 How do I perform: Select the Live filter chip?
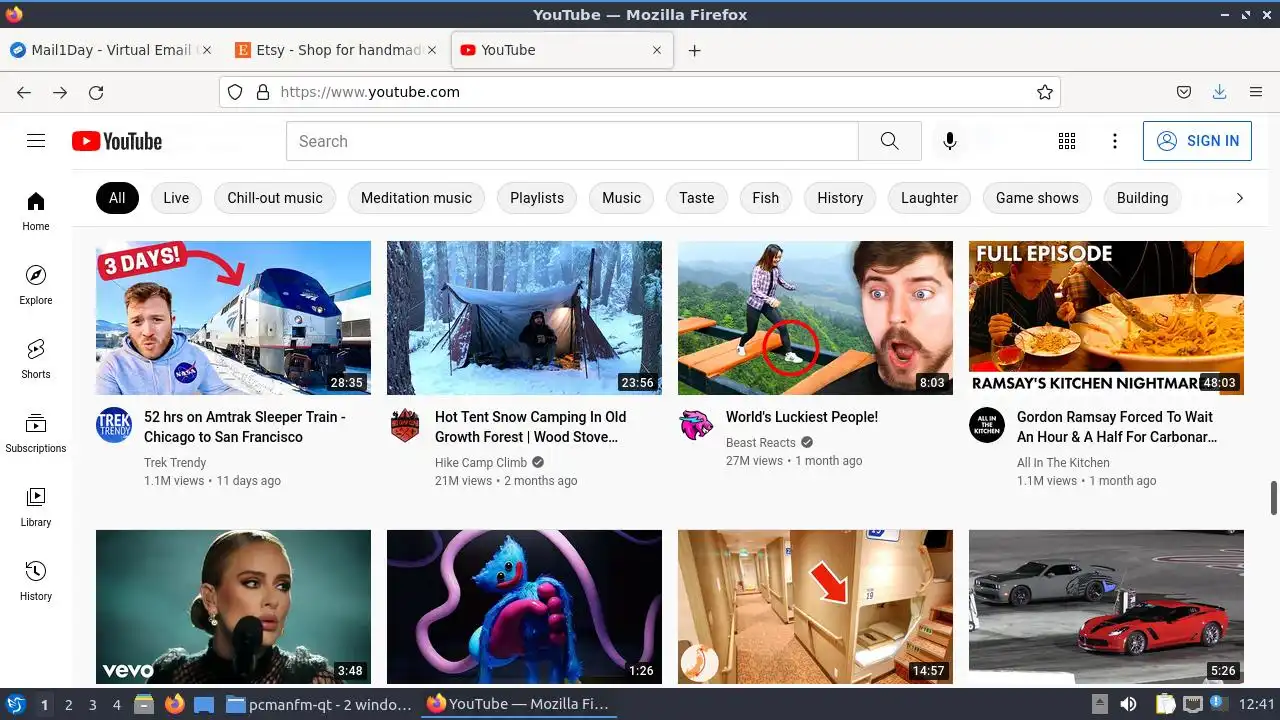pyautogui.click(x=176, y=198)
